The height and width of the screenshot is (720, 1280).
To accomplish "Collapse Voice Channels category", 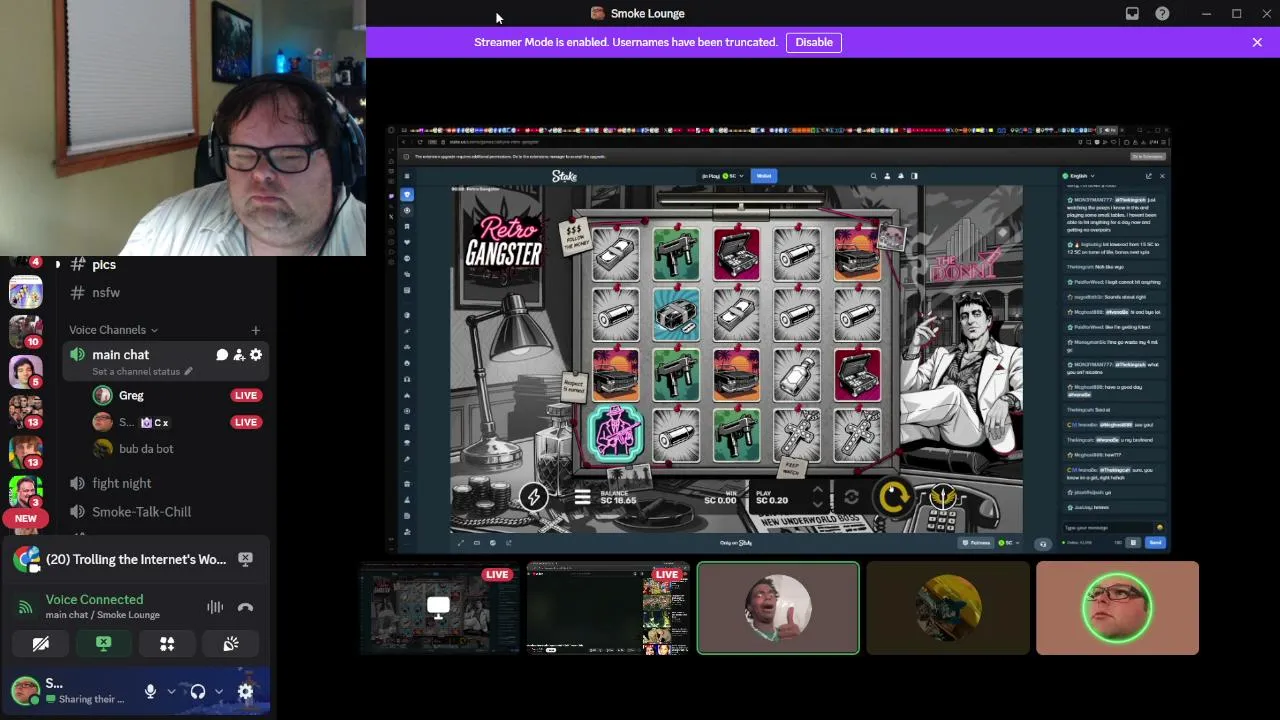I will point(113,330).
